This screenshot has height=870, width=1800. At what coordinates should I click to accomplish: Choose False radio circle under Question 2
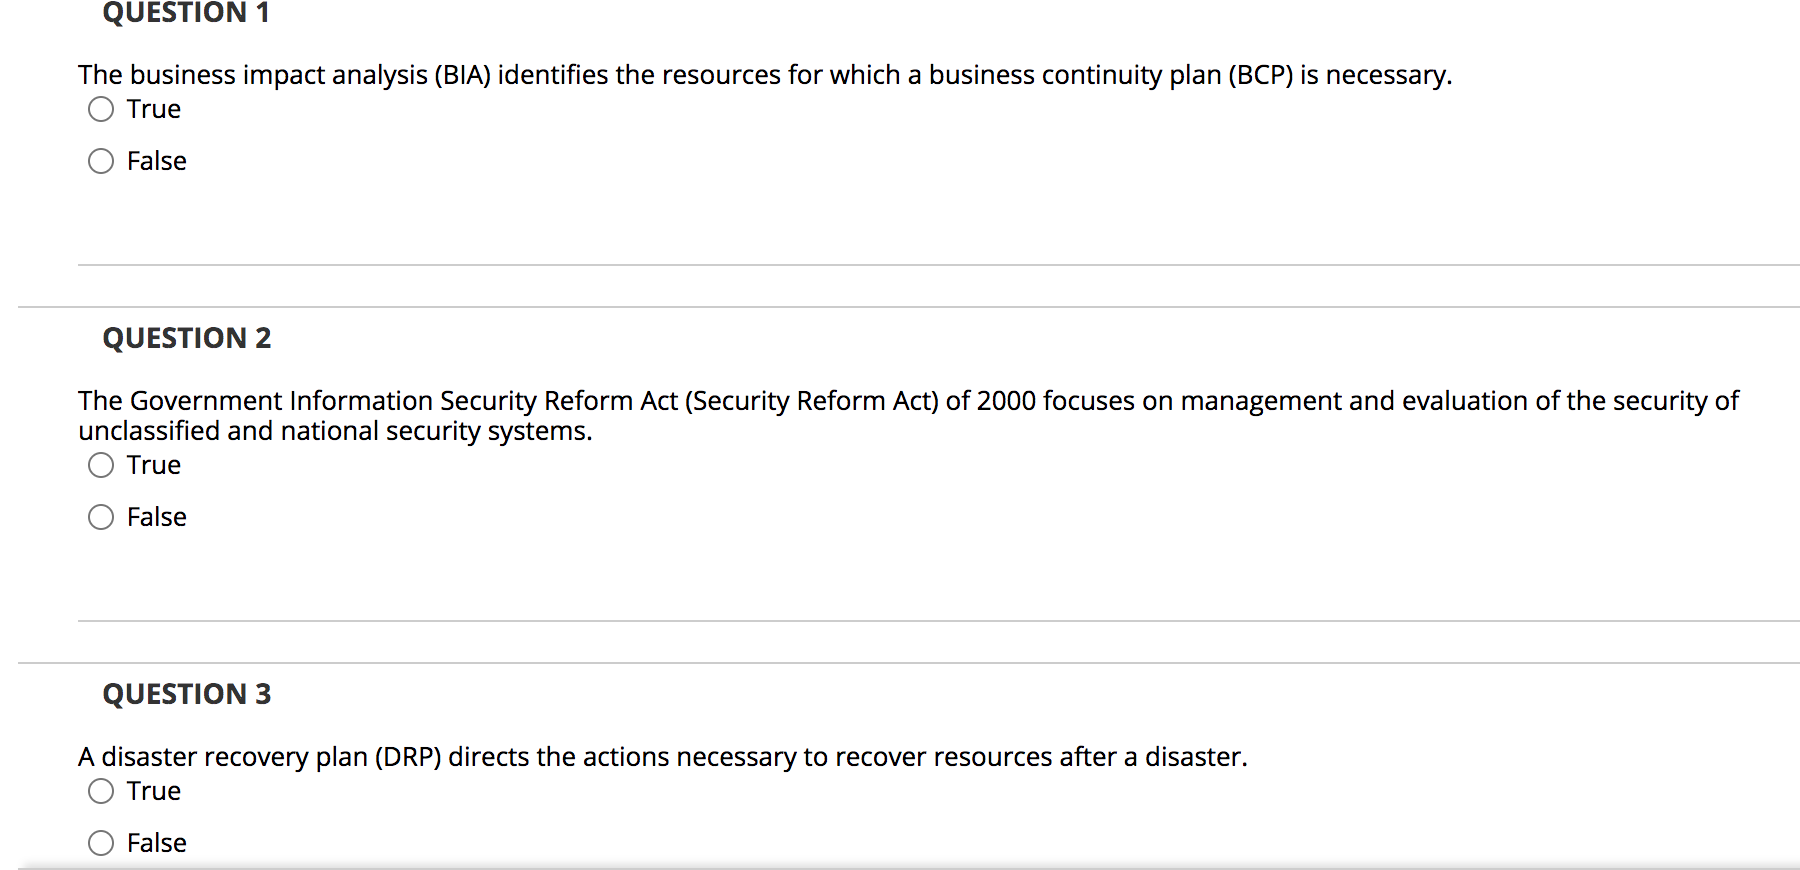[x=101, y=517]
